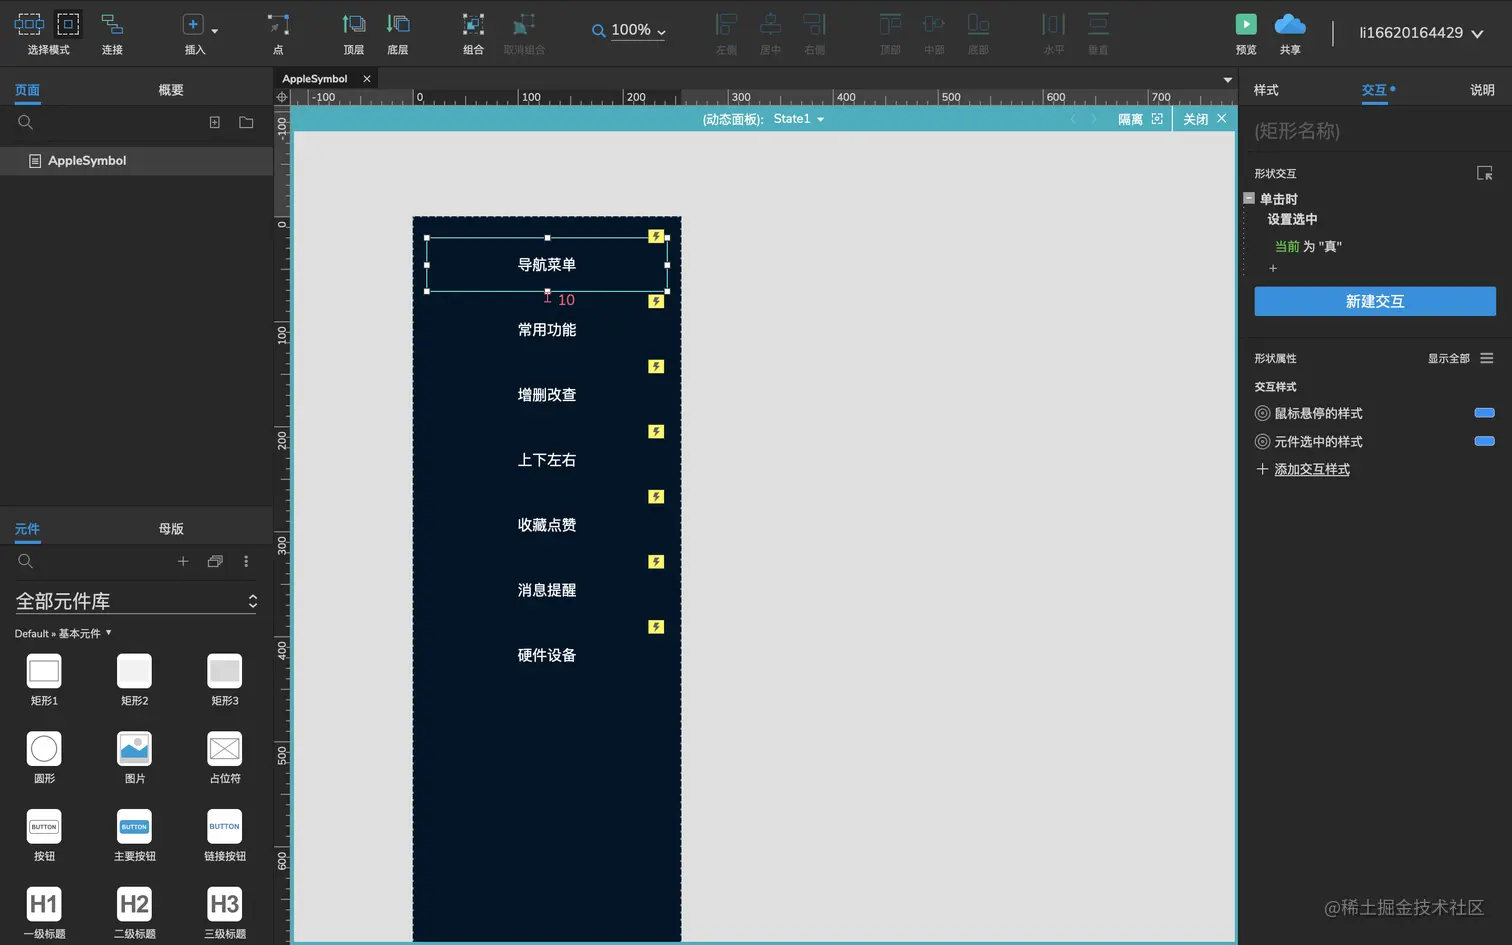Click the 元件选中的样式 blue color swatch
Viewport: 1512px width, 945px height.
[1485, 441]
